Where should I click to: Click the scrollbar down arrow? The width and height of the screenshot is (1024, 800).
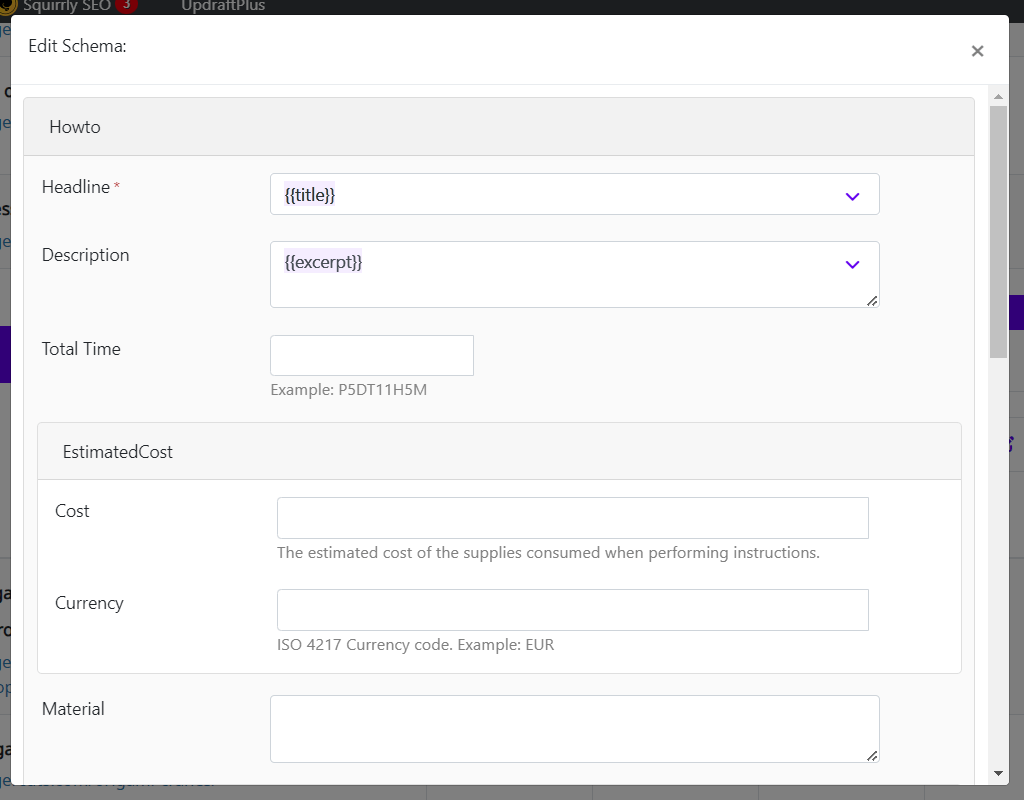pyautogui.click(x=998, y=773)
